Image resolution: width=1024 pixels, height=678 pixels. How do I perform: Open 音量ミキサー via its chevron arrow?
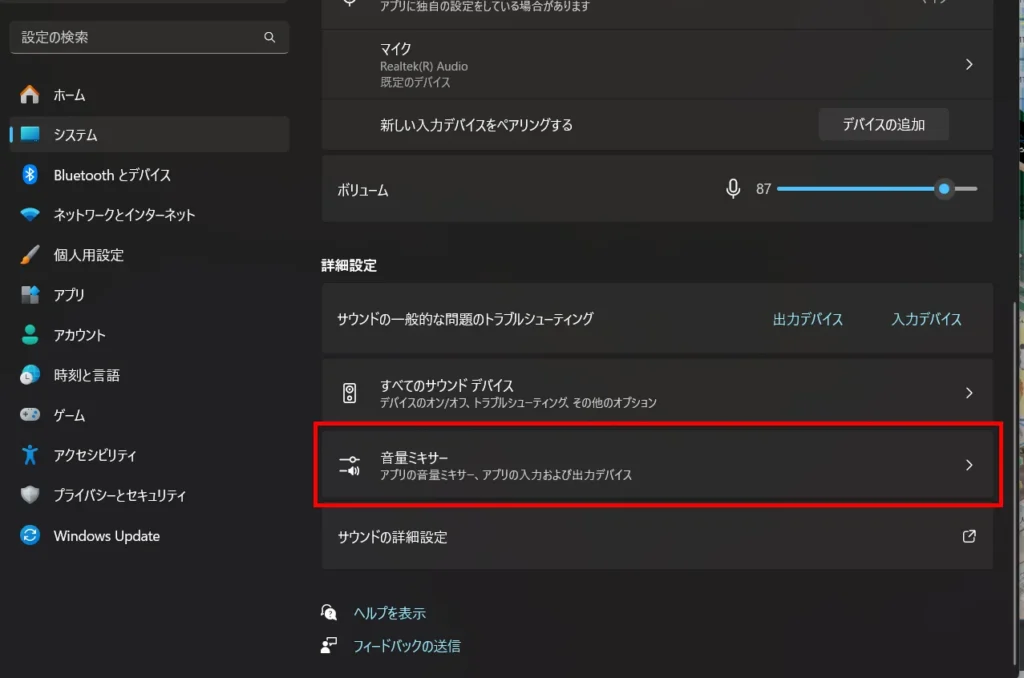968,465
